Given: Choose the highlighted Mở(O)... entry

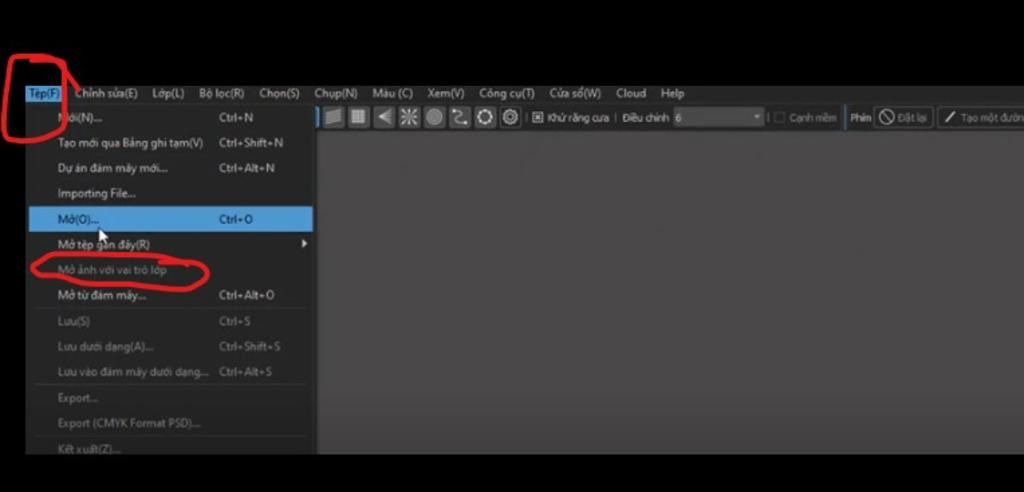Looking at the screenshot, I should (x=170, y=219).
